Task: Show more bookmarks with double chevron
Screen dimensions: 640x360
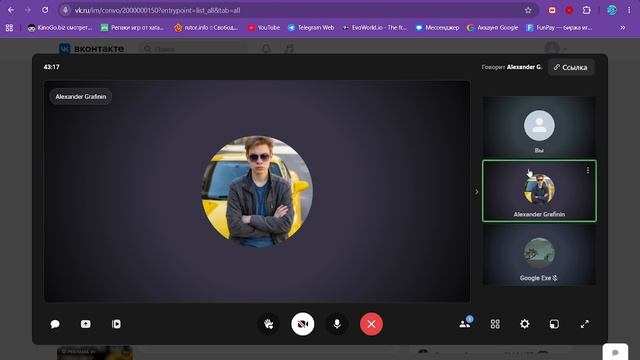Action: 622,28
